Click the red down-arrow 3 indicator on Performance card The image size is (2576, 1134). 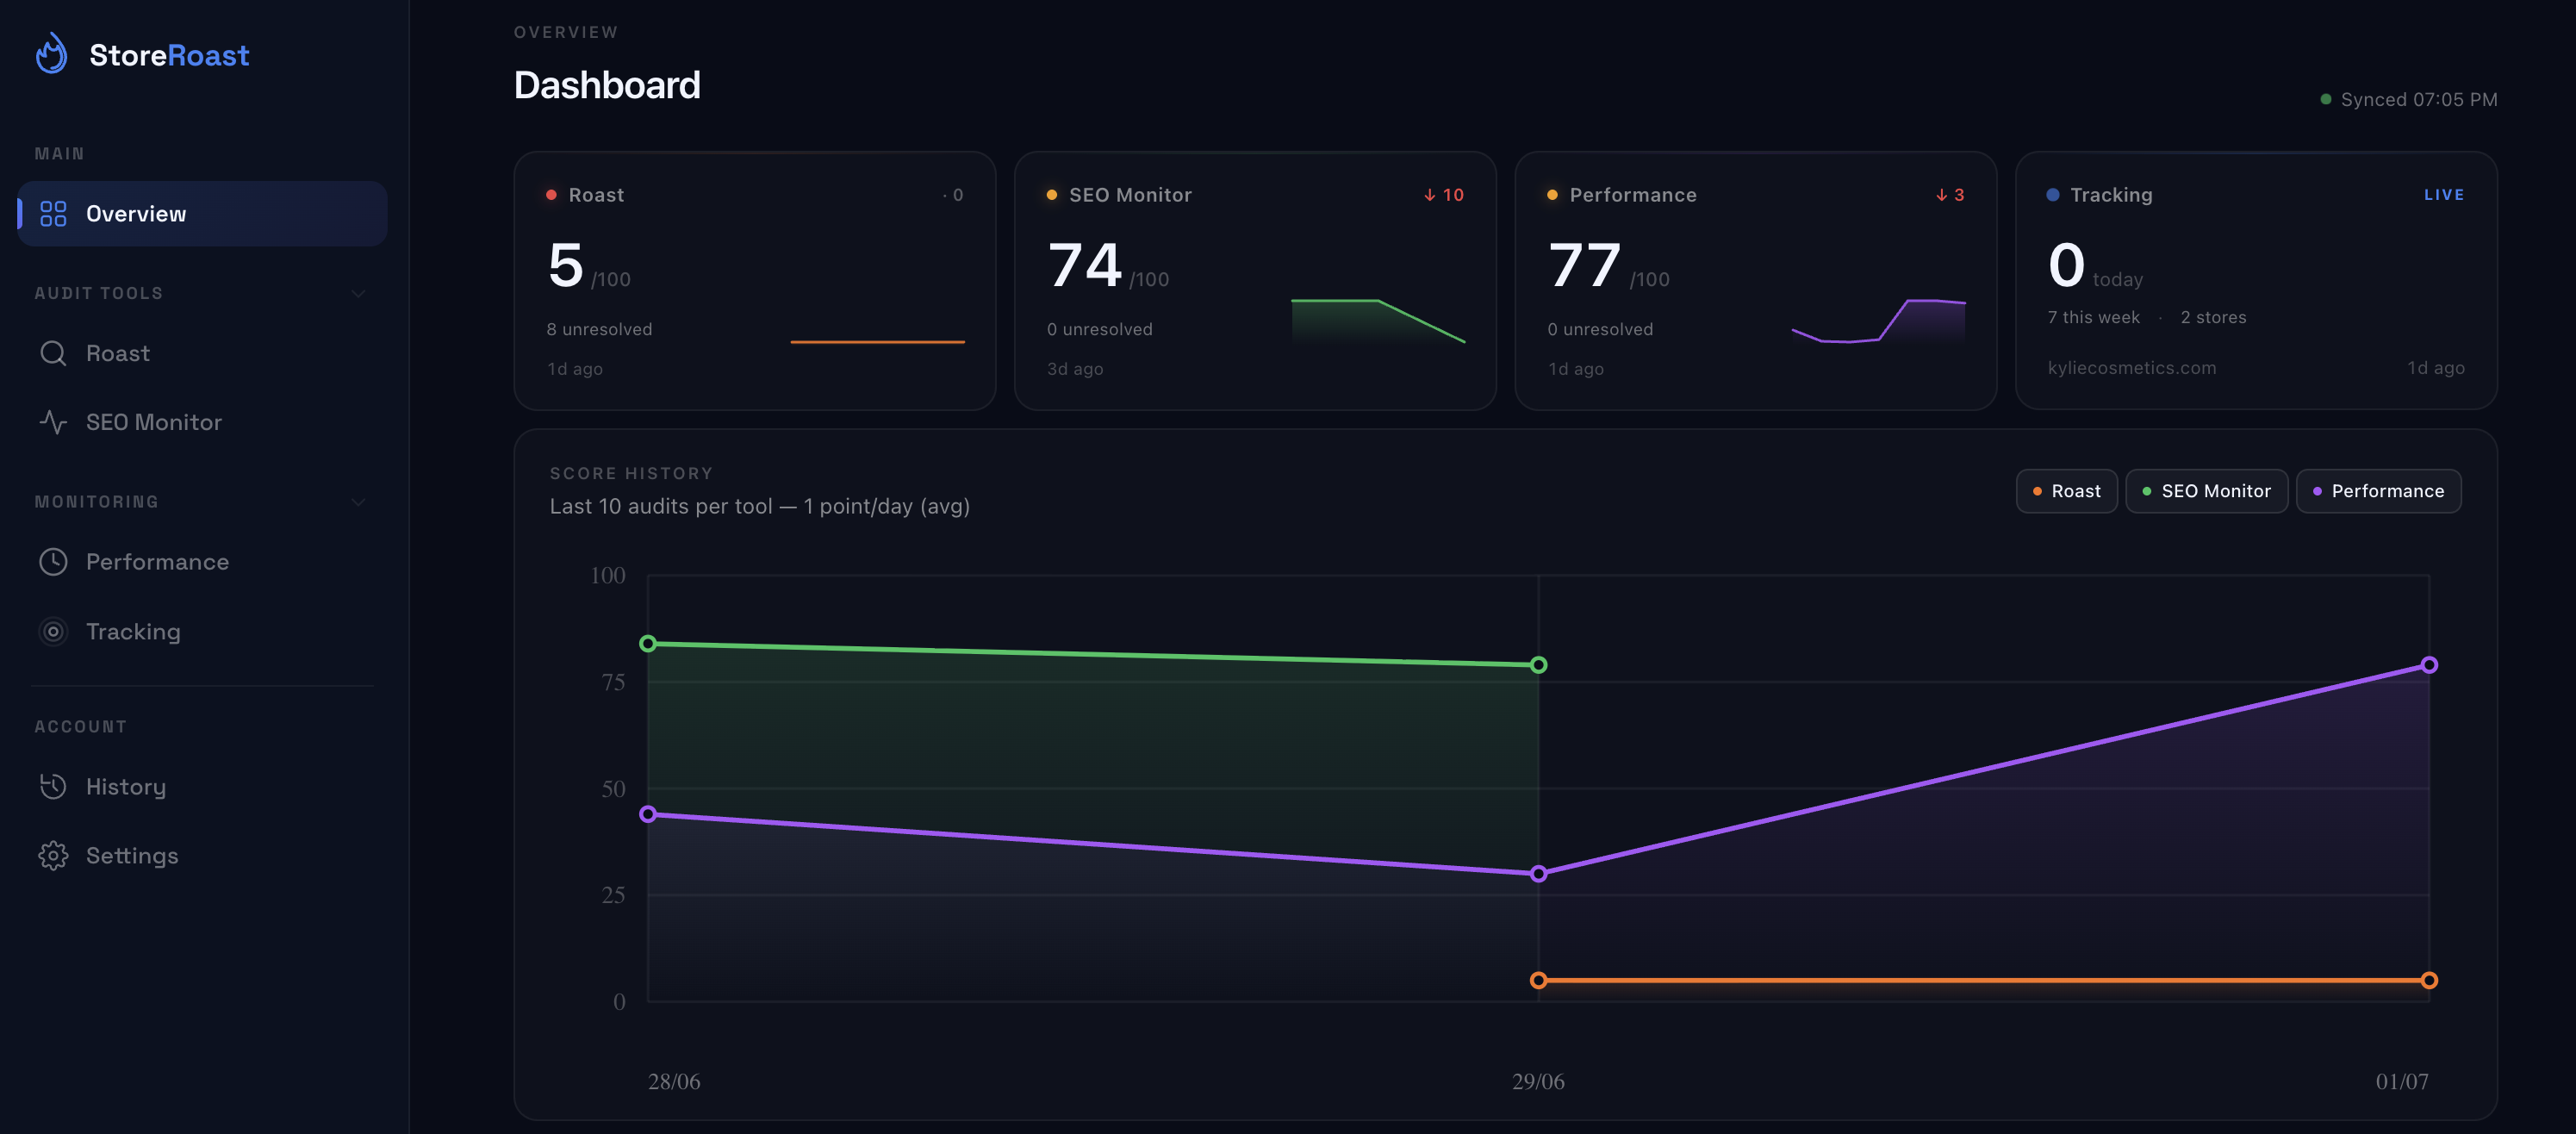[1950, 195]
